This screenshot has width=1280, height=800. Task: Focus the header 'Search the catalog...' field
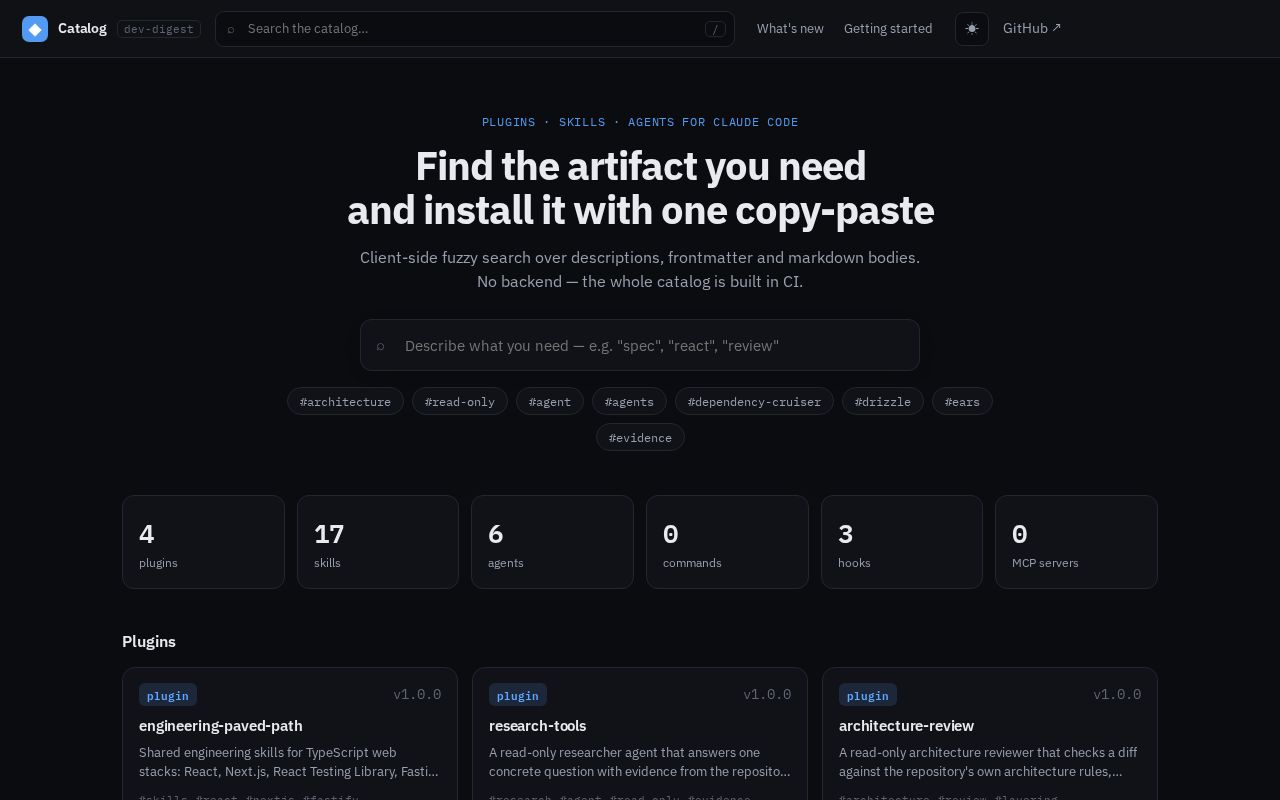[475, 29]
